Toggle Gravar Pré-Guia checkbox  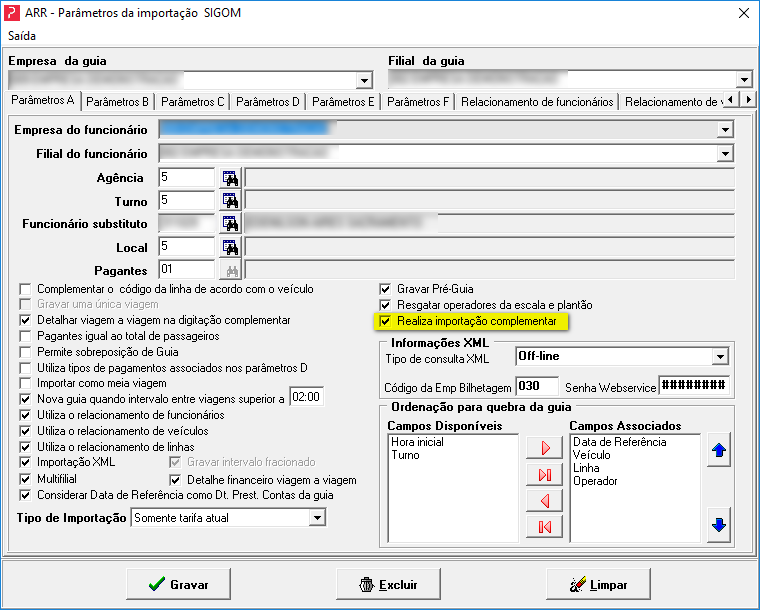point(385,289)
